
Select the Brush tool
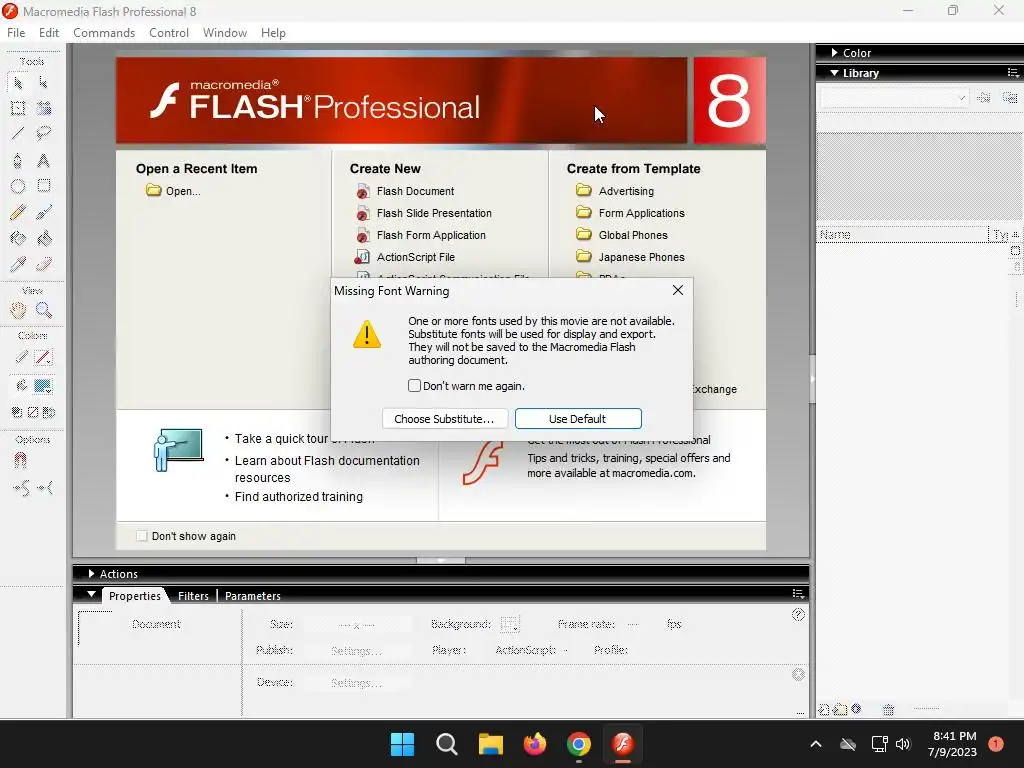click(x=44, y=212)
